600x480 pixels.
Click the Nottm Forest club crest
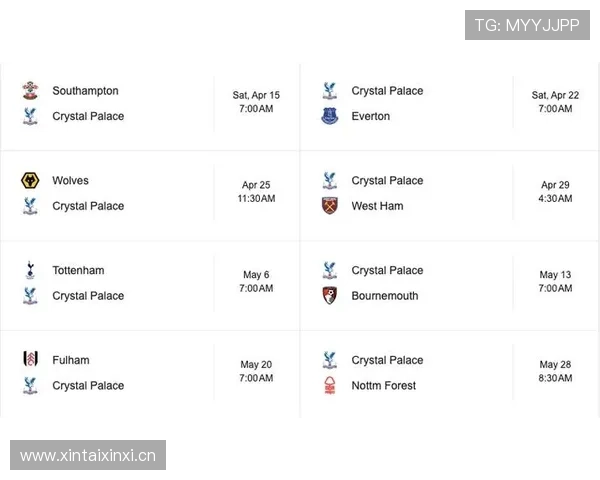[x=330, y=387]
